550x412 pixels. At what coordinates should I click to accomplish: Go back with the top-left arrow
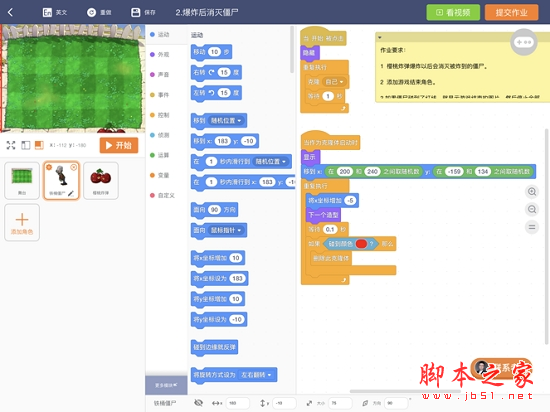(x=10, y=13)
